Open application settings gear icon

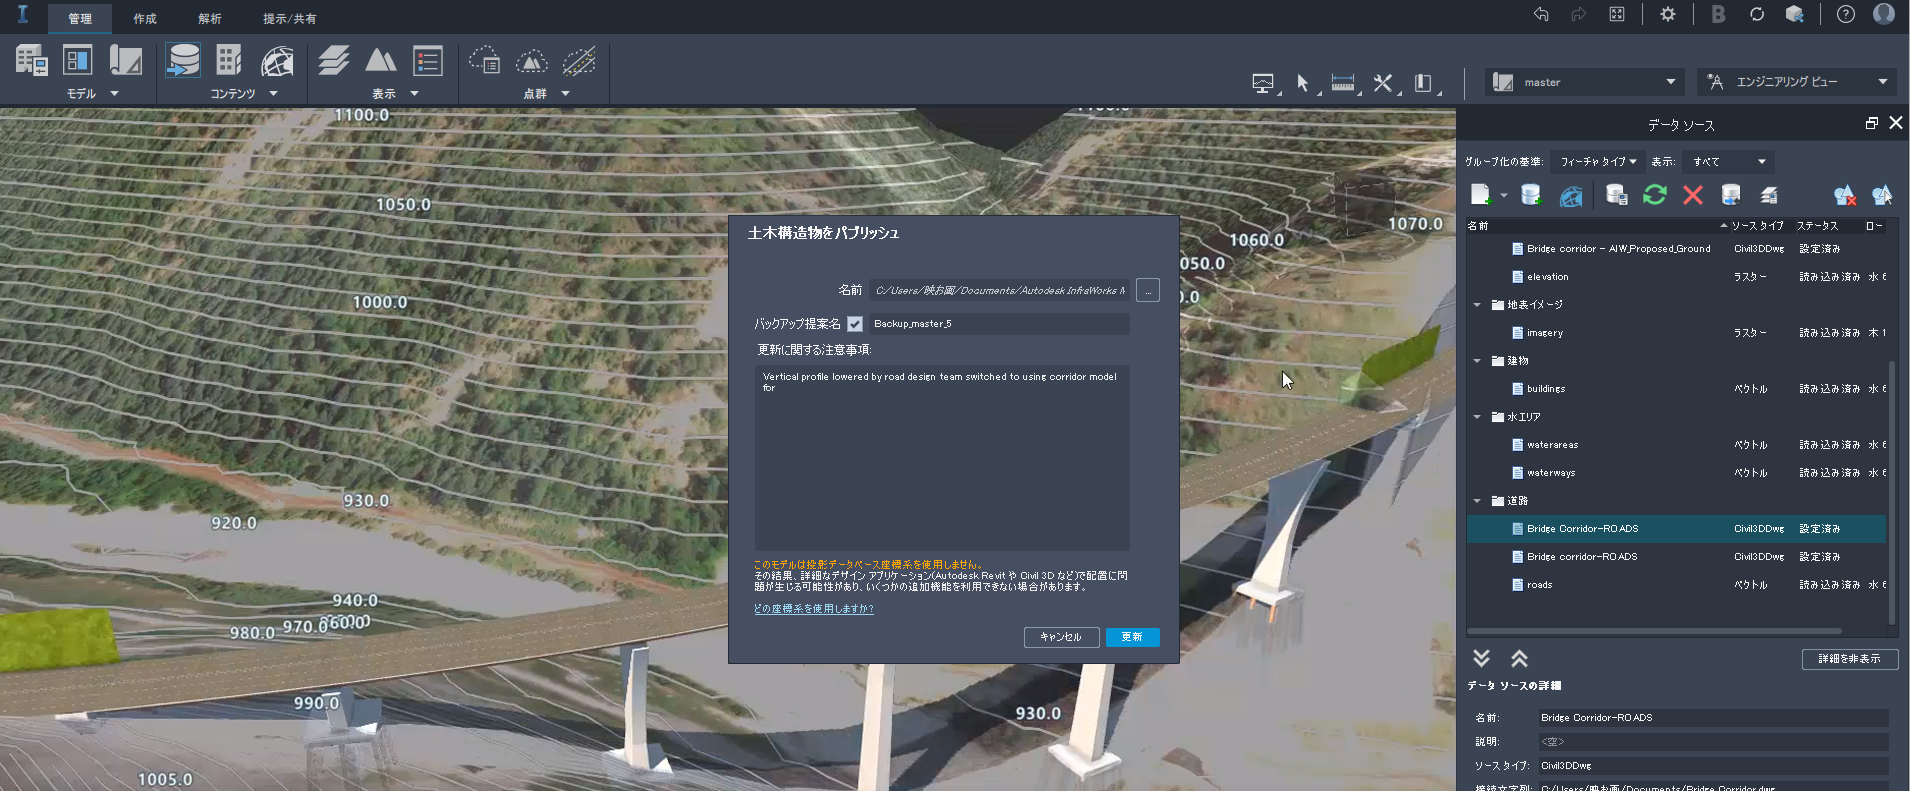(1668, 14)
